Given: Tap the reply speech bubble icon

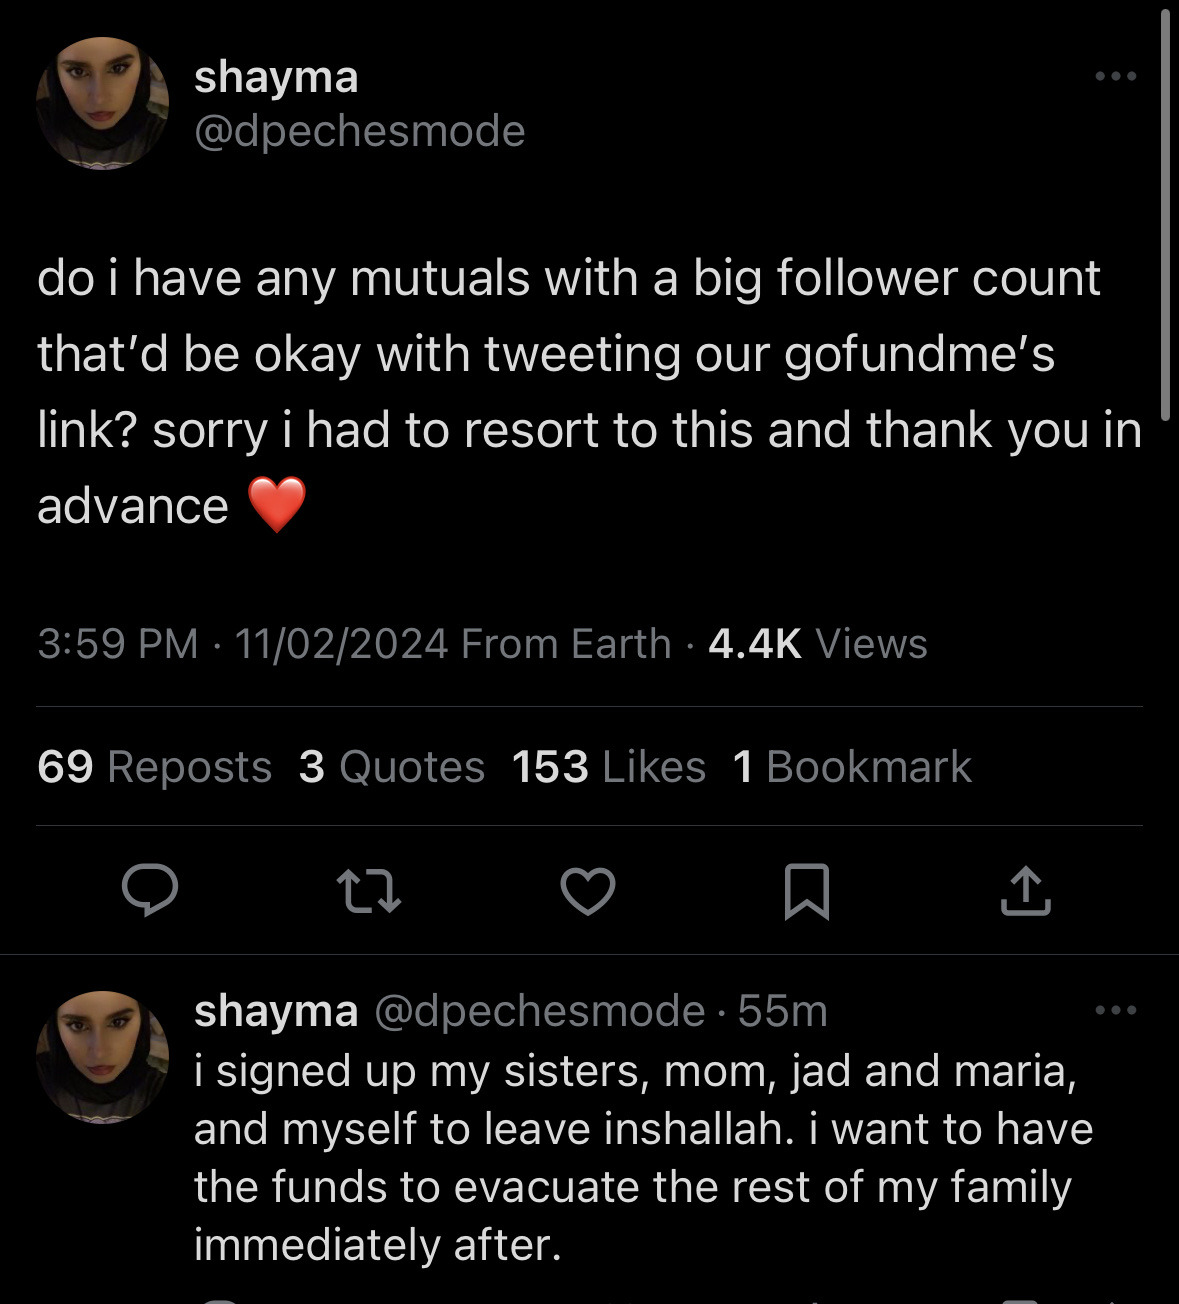Looking at the screenshot, I should [x=150, y=889].
